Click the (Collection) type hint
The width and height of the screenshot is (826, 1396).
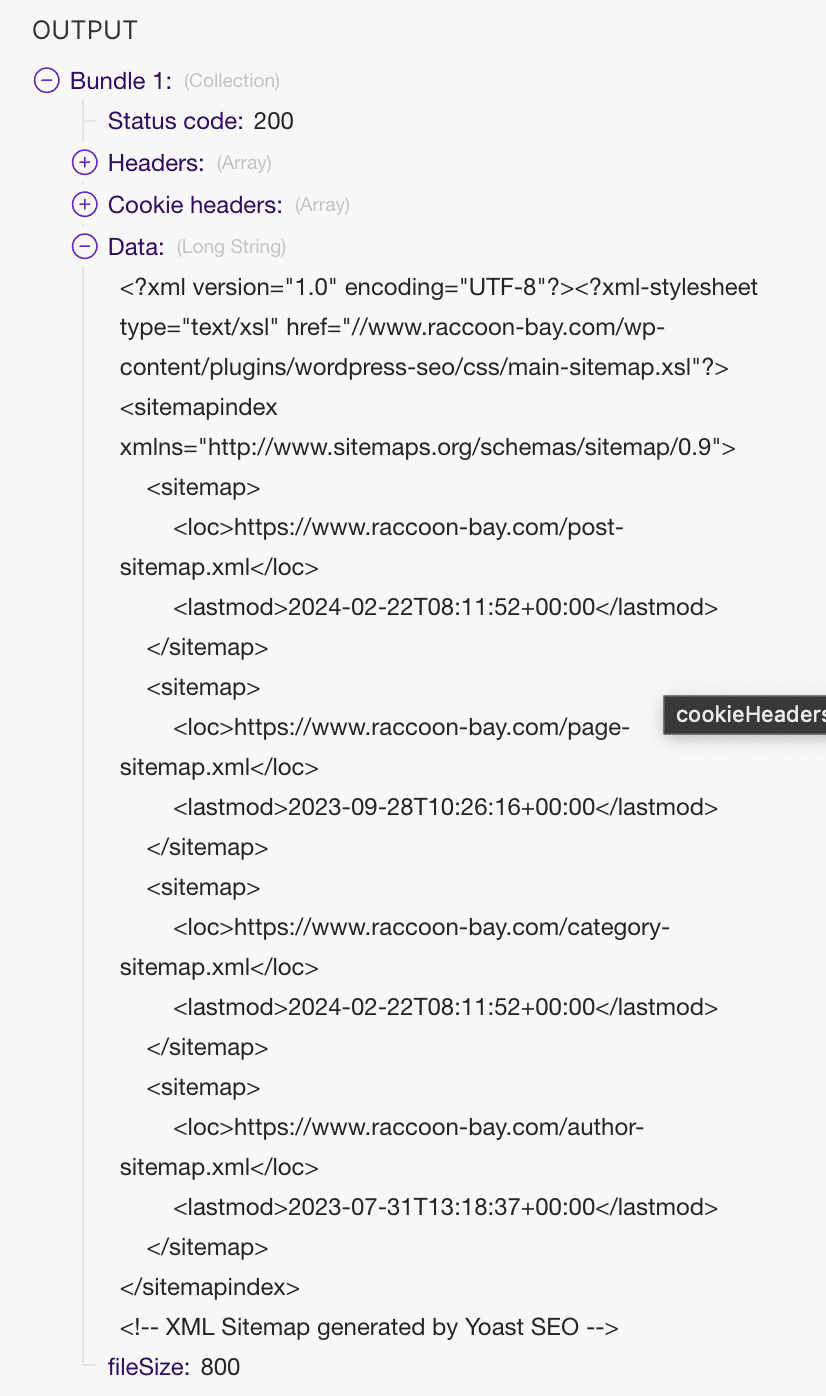tap(232, 81)
